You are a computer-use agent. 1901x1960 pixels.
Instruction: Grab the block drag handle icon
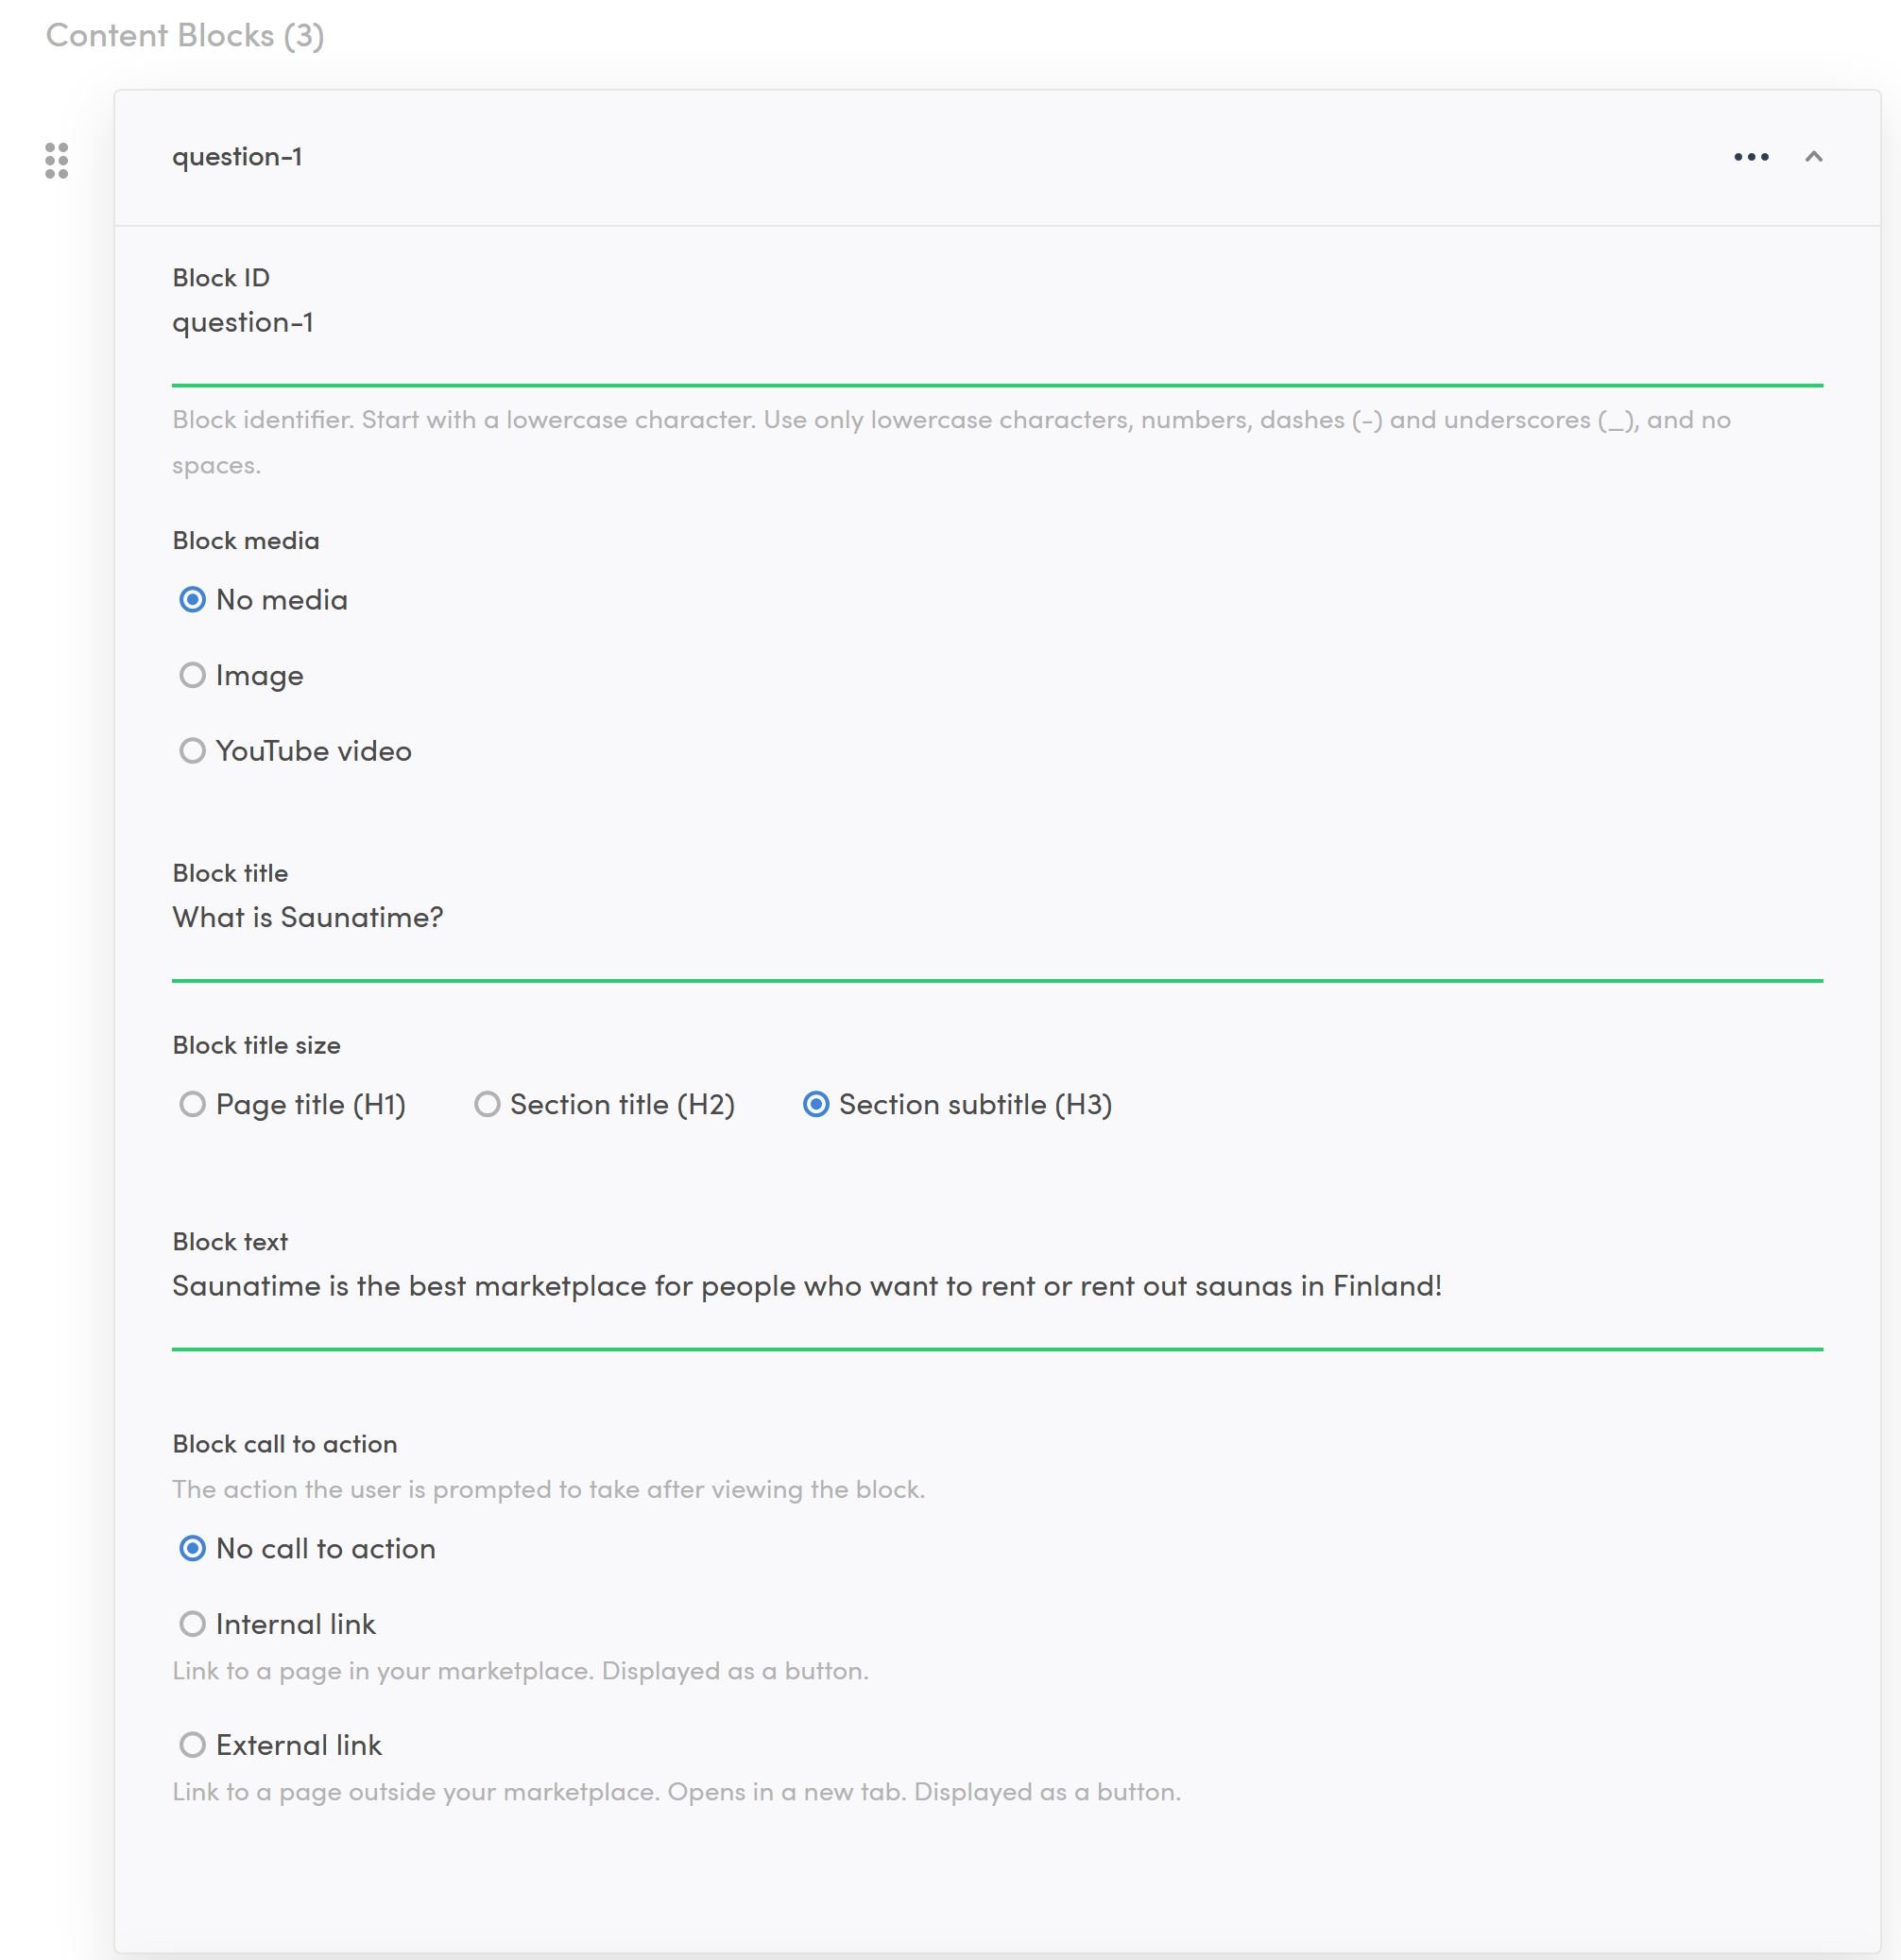click(57, 160)
